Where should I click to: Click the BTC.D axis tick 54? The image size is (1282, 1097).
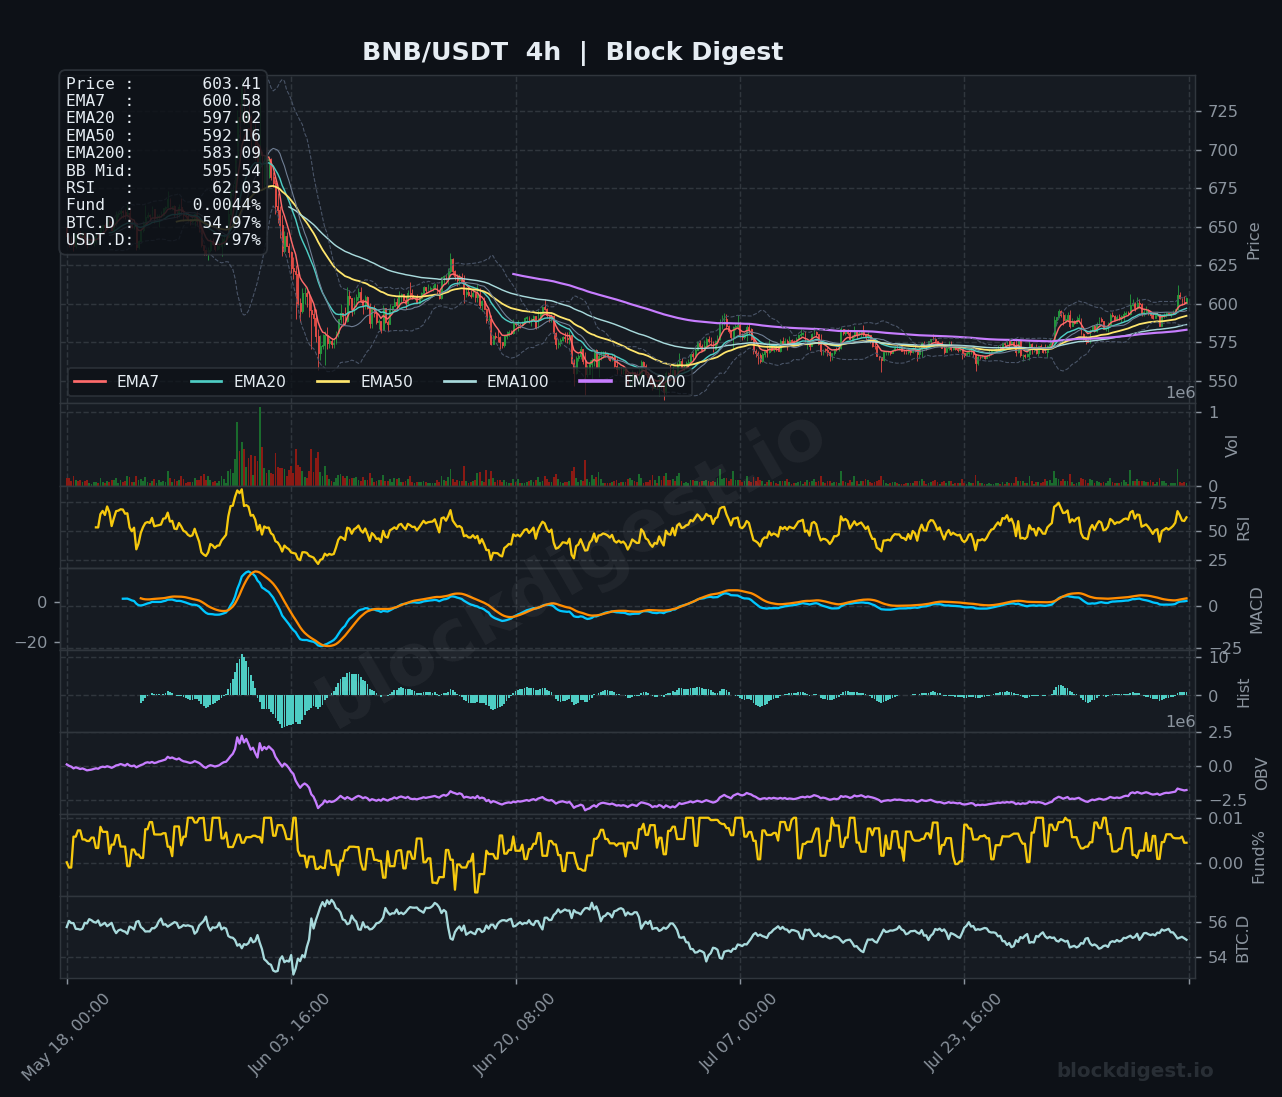point(1217,958)
